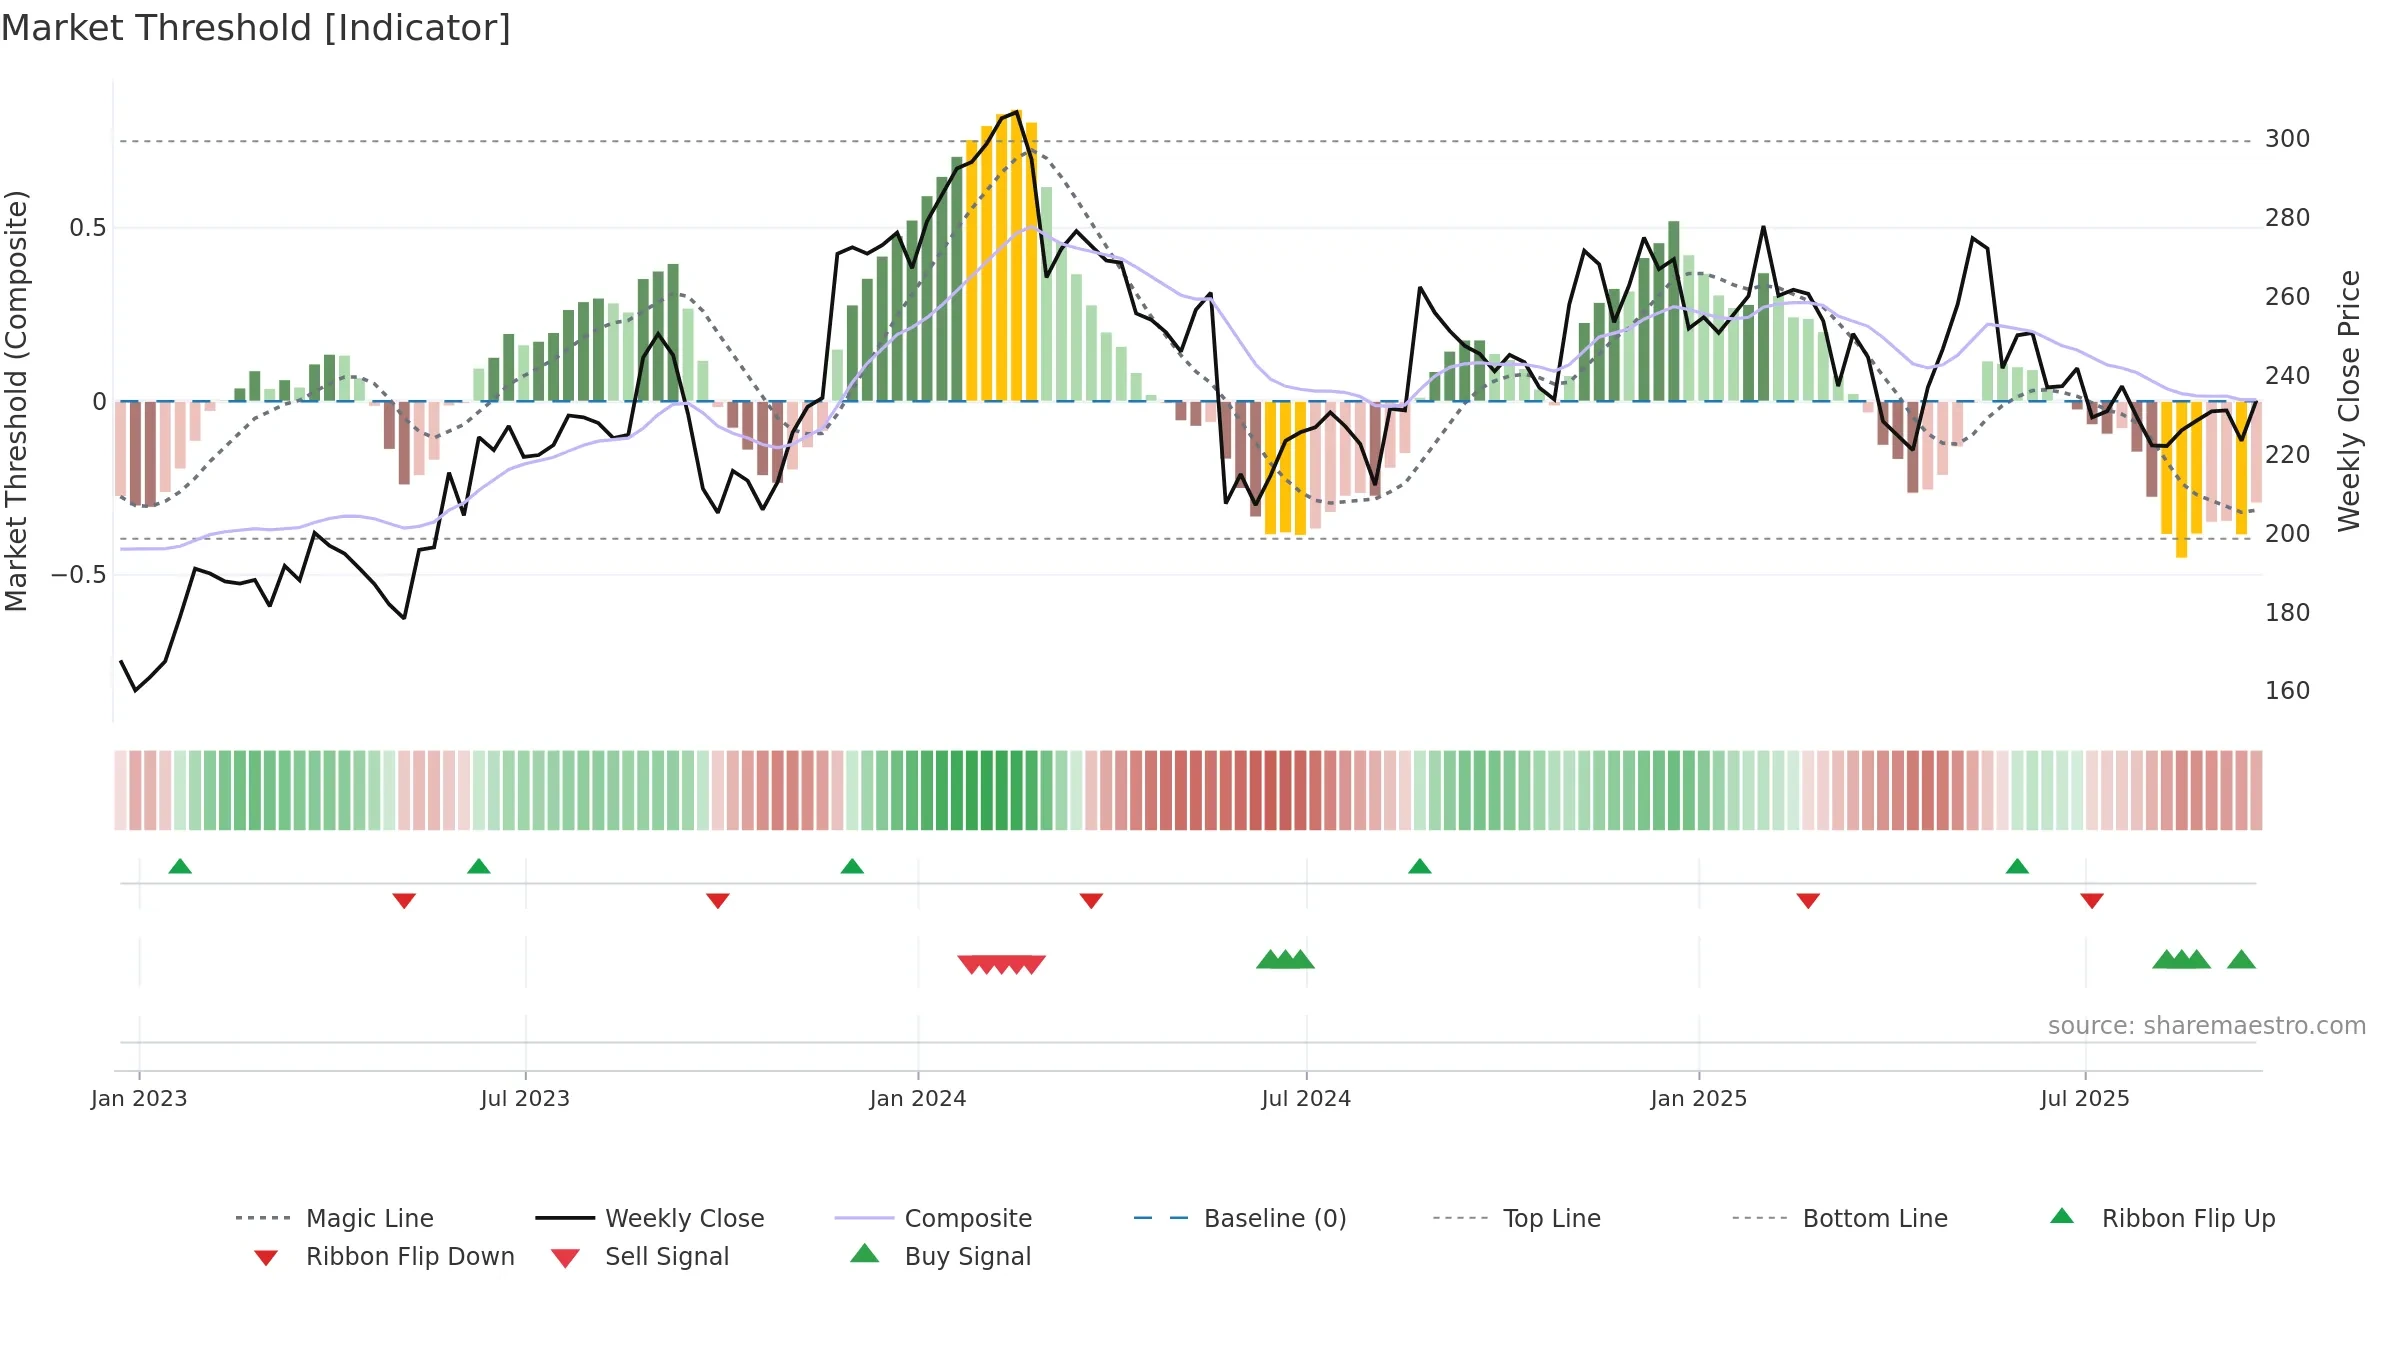Click the 0.5 composite axis label
This screenshot has width=2400, height=1350.
(x=88, y=228)
